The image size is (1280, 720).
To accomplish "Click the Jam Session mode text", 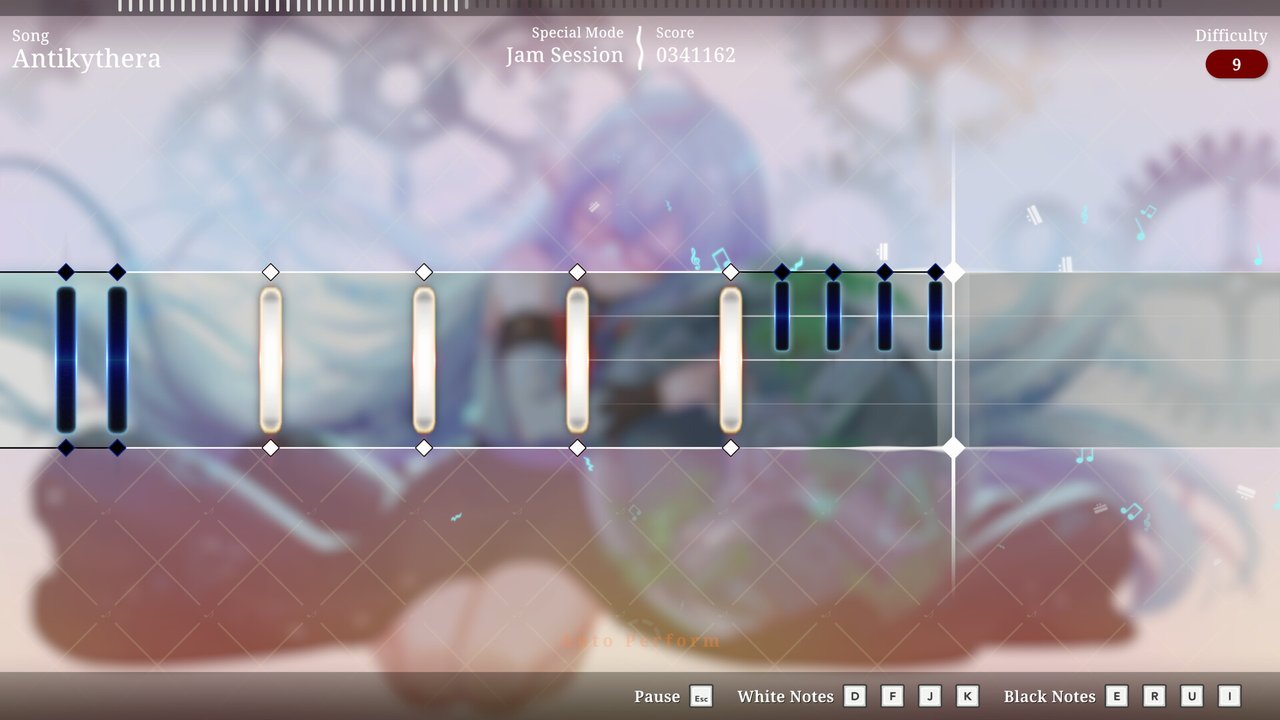I will (564, 56).
